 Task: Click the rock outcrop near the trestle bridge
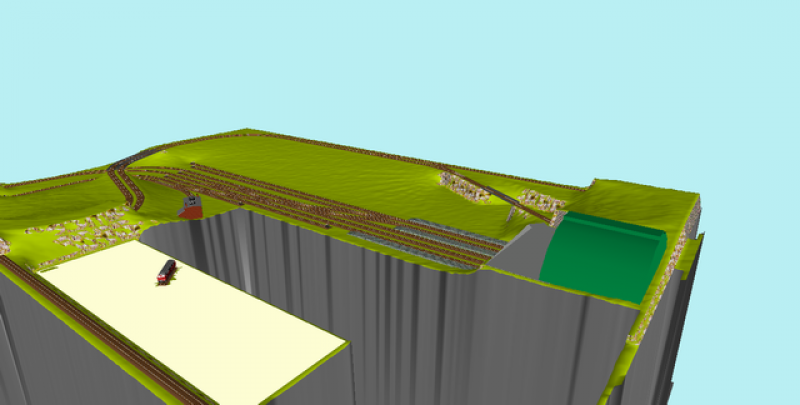click(465, 186)
